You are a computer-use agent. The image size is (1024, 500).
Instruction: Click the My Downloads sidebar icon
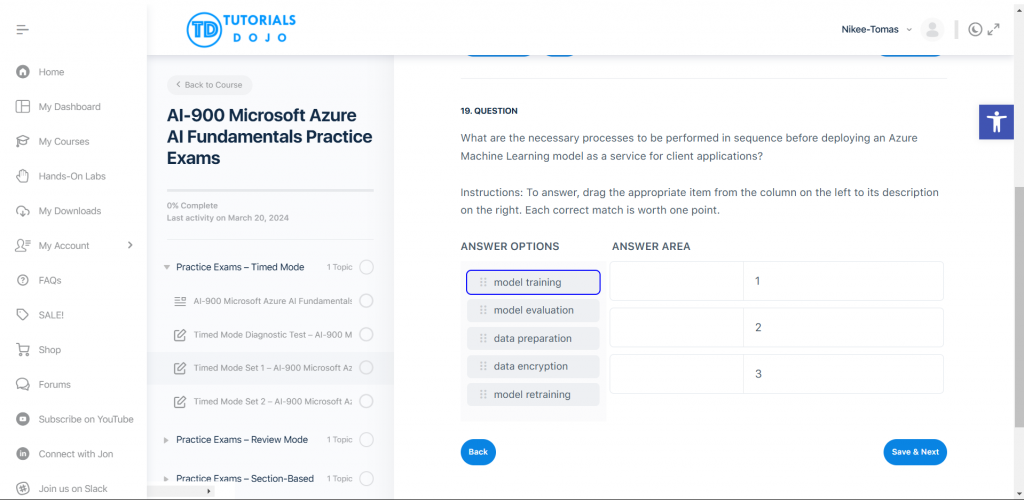(x=23, y=211)
